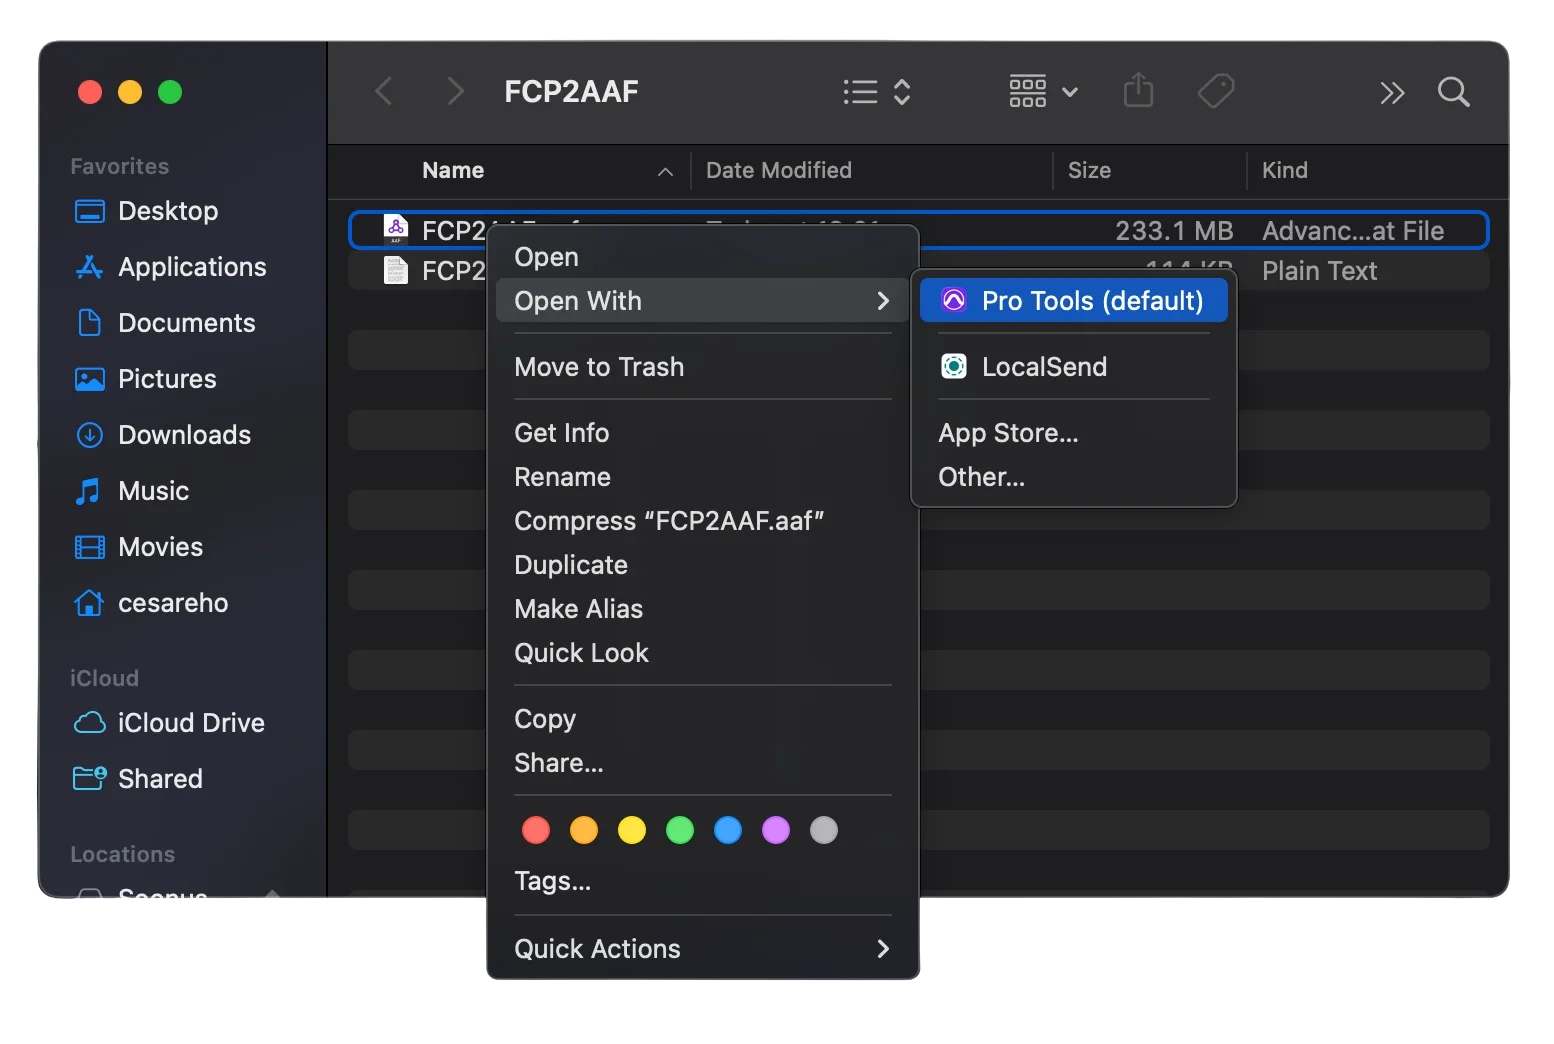The height and width of the screenshot is (1044, 1554).
Task: Choose Get Info in the context menu
Action: click(x=702, y=433)
